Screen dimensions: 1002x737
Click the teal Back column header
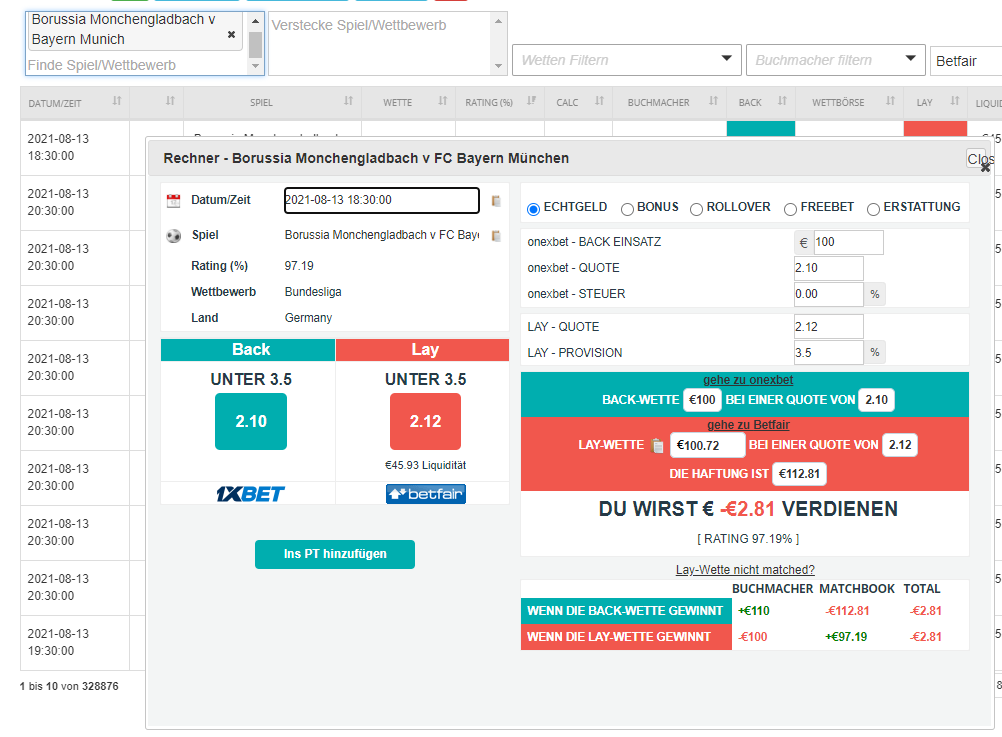[248, 350]
